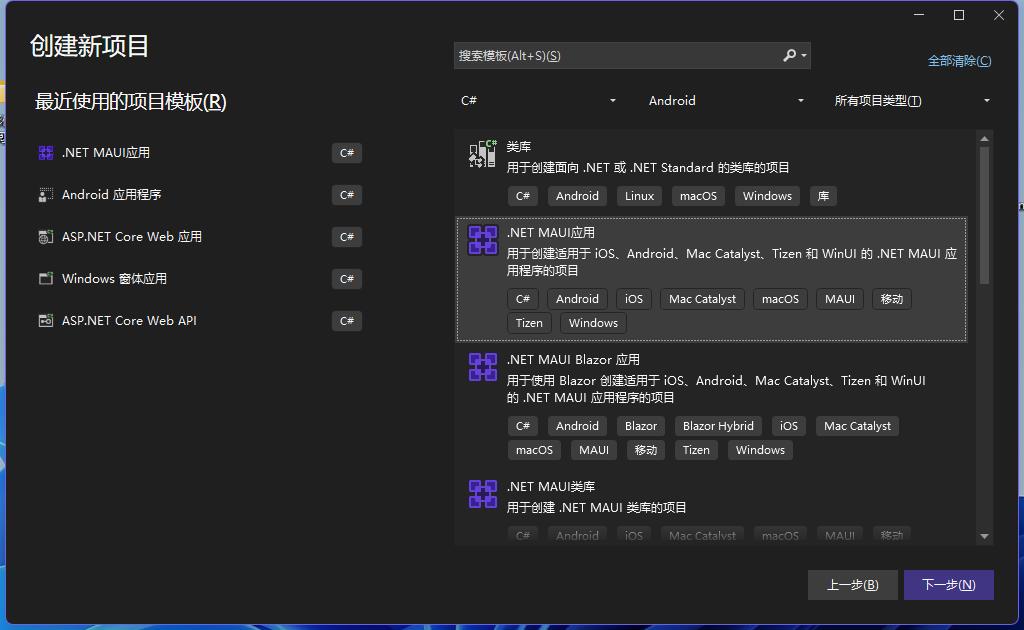The image size is (1024, 630).
Task: Click the 库 tag under 类库 template
Action: tap(824, 196)
